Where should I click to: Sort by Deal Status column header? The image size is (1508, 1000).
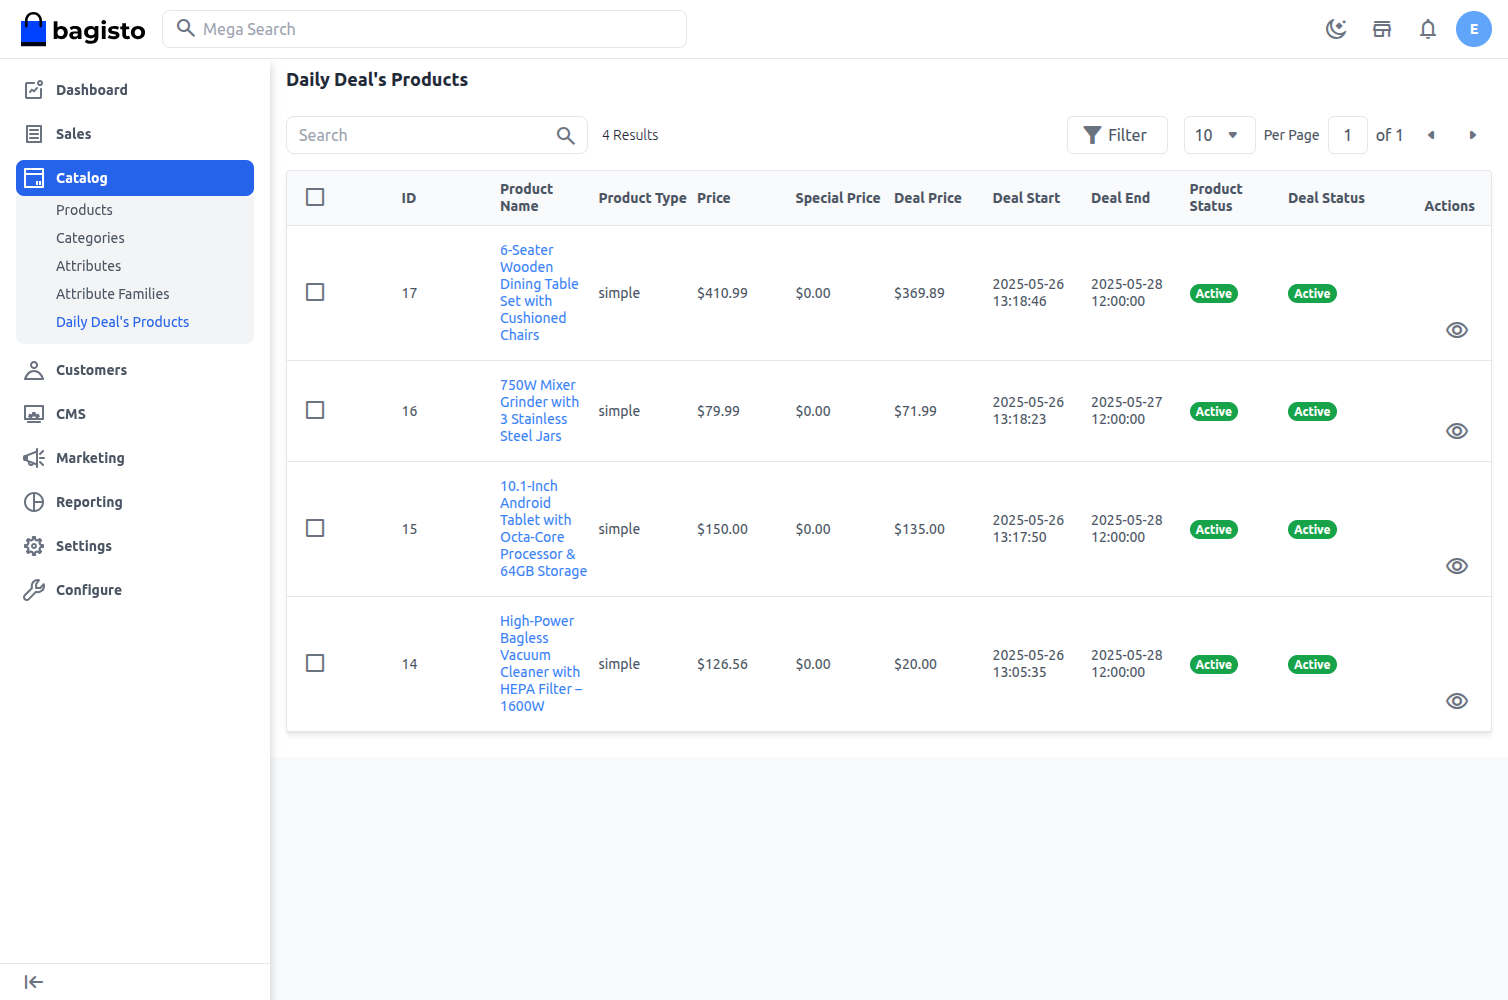click(x=1326, y=198)
